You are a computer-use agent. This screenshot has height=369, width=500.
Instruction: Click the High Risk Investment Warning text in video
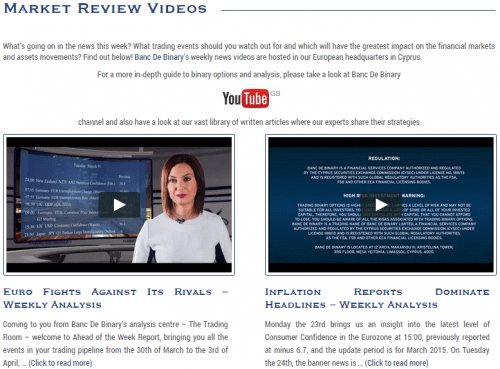tap(384, 195)
